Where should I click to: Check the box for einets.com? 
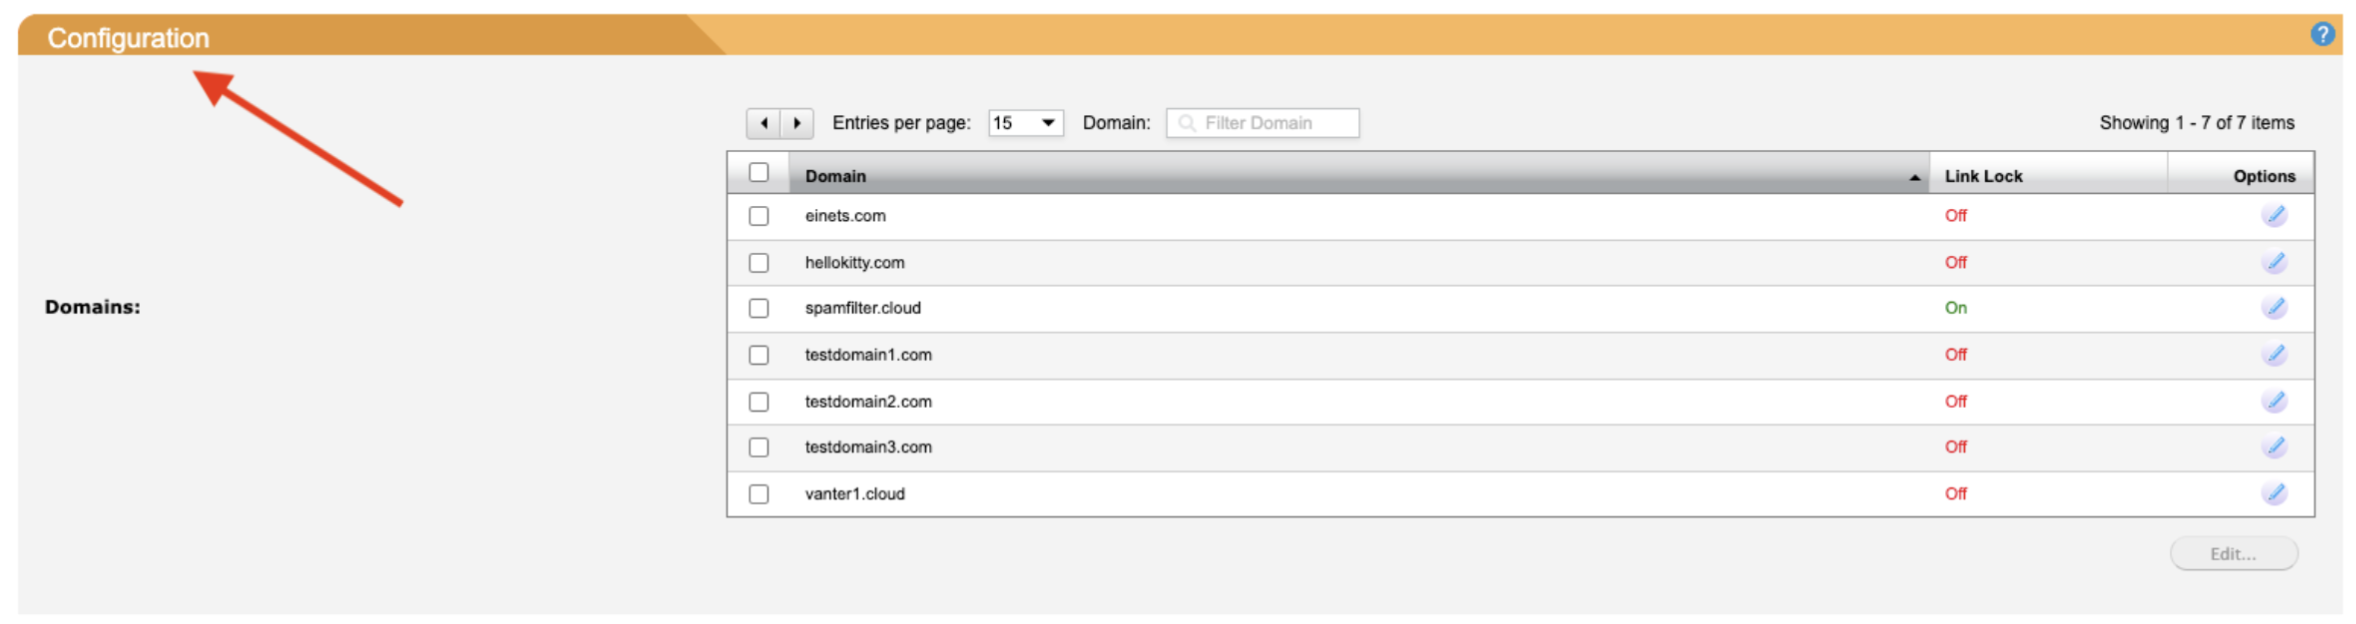pos(759,216)
